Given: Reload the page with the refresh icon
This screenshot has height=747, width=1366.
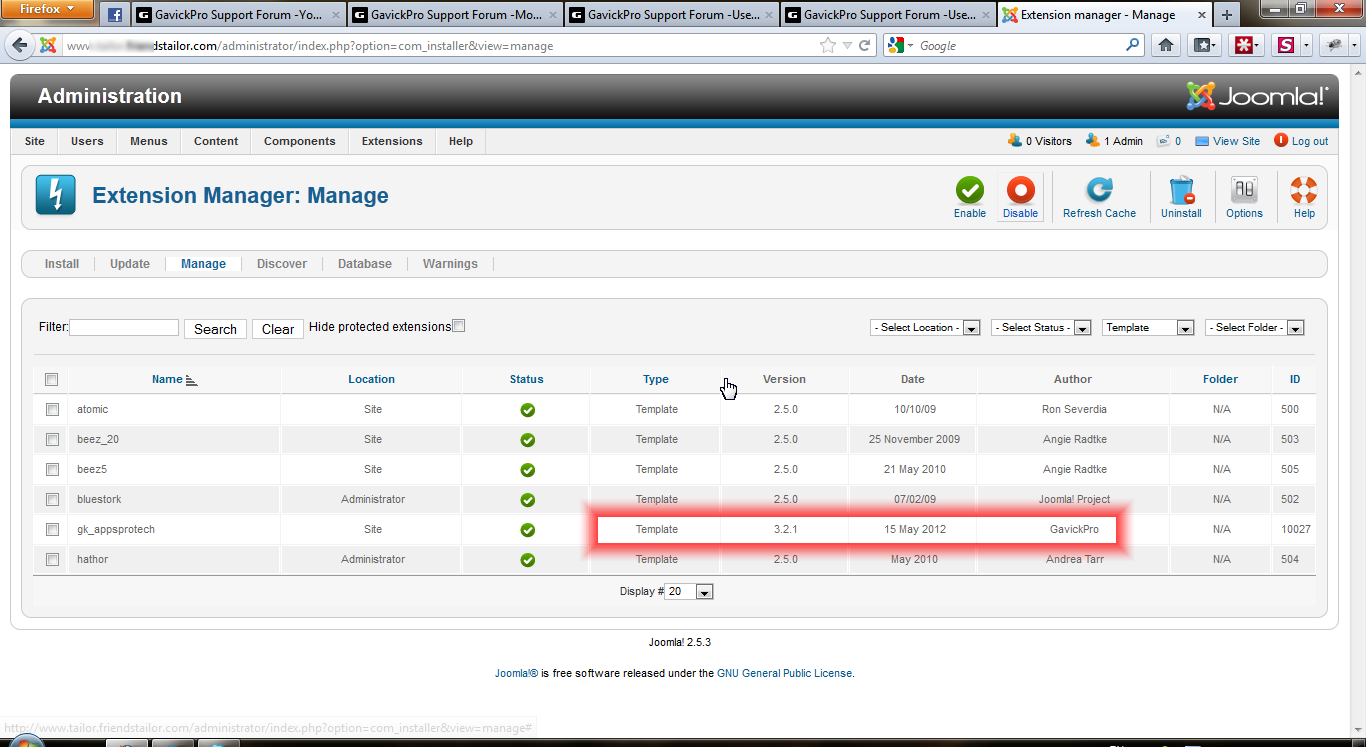Looking at the screenshot, I should 865,45.
